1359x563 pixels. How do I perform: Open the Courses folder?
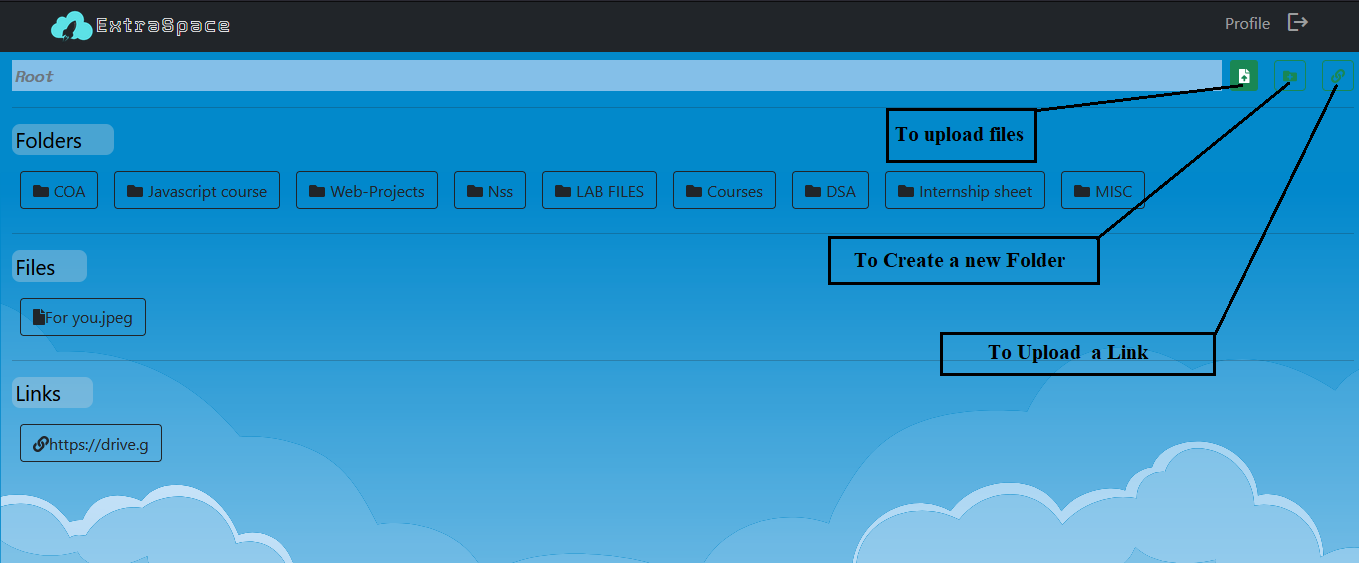(x=724, y=190)
